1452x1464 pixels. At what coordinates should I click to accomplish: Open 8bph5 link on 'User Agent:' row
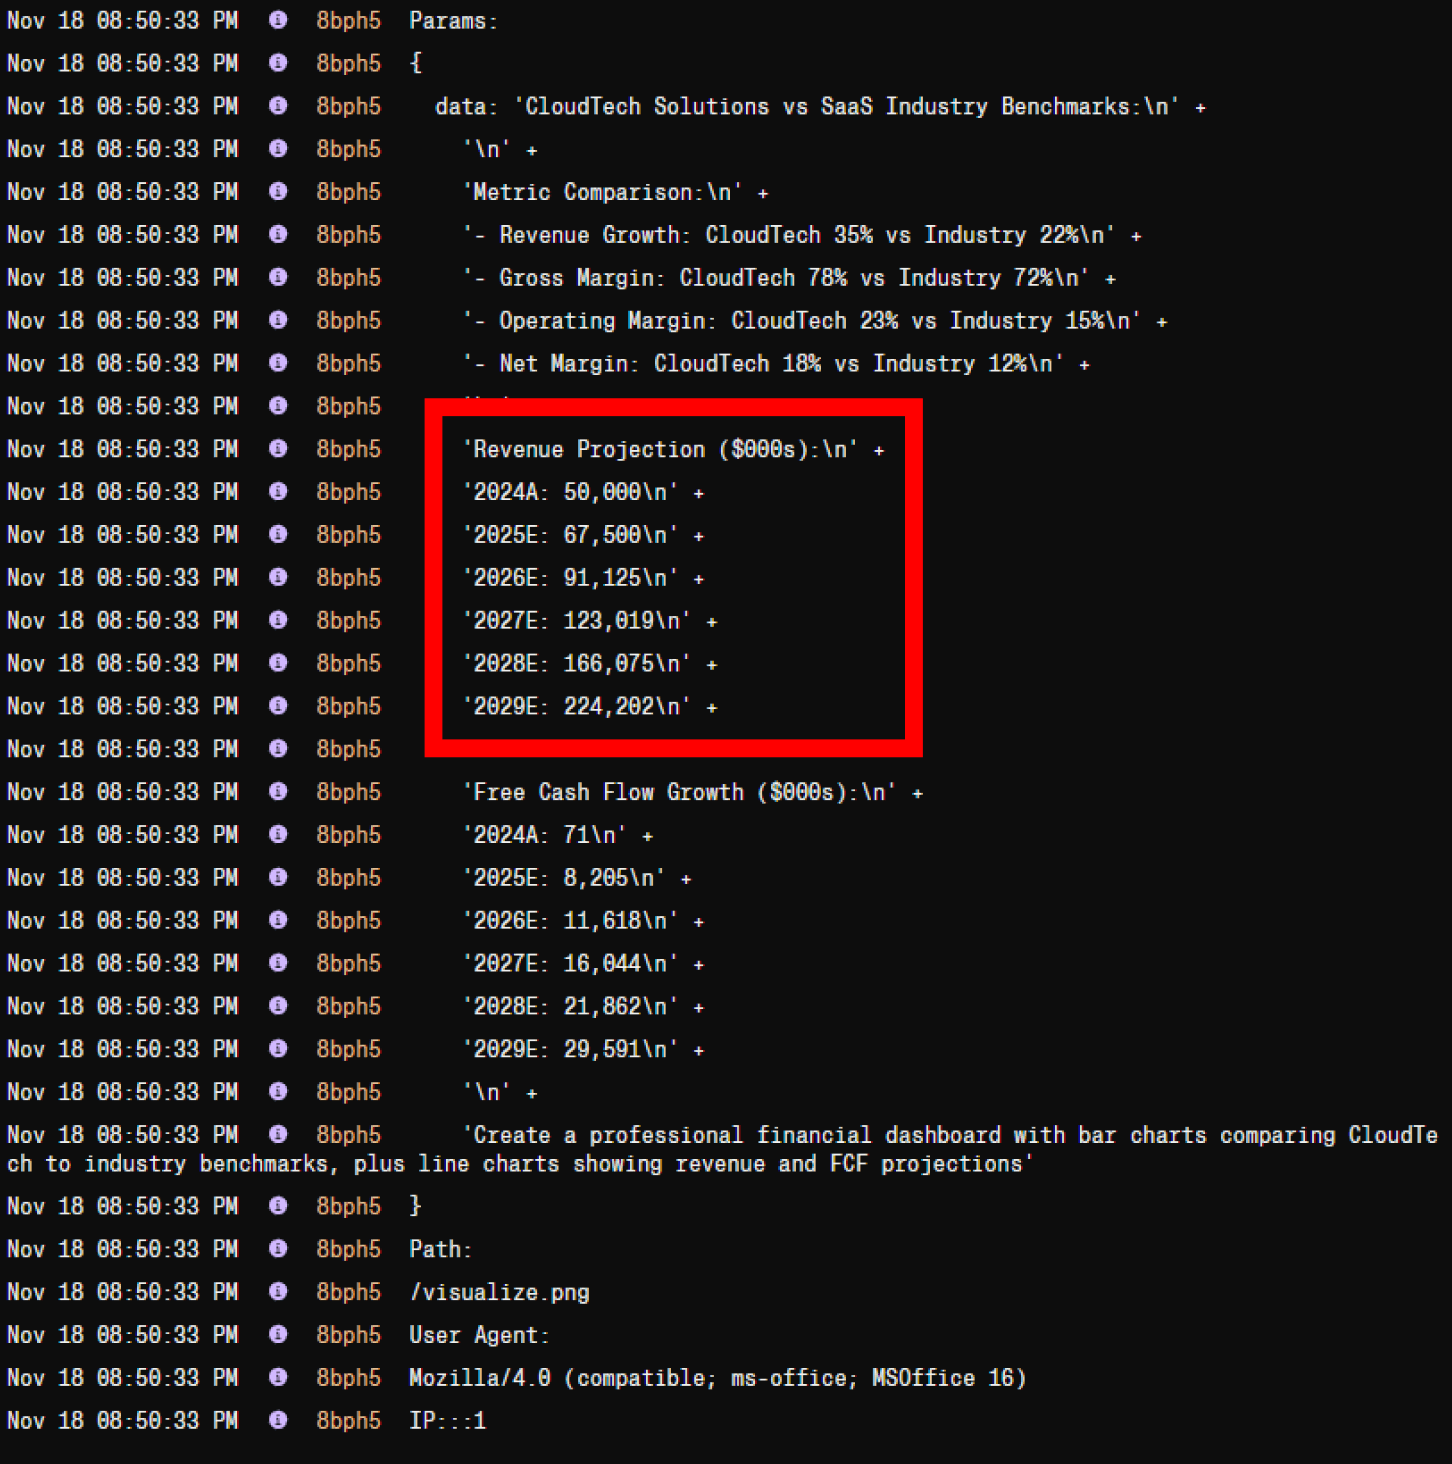click(x=349, y=1335)
